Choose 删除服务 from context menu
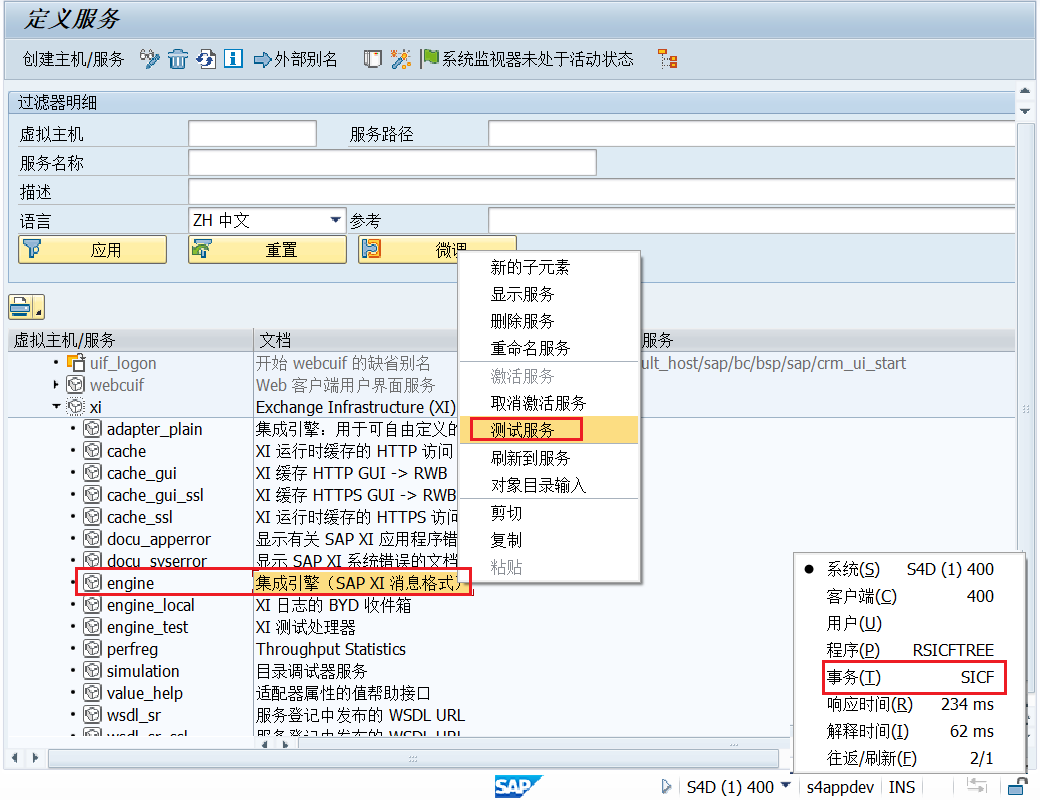 [x=549, y=322]
